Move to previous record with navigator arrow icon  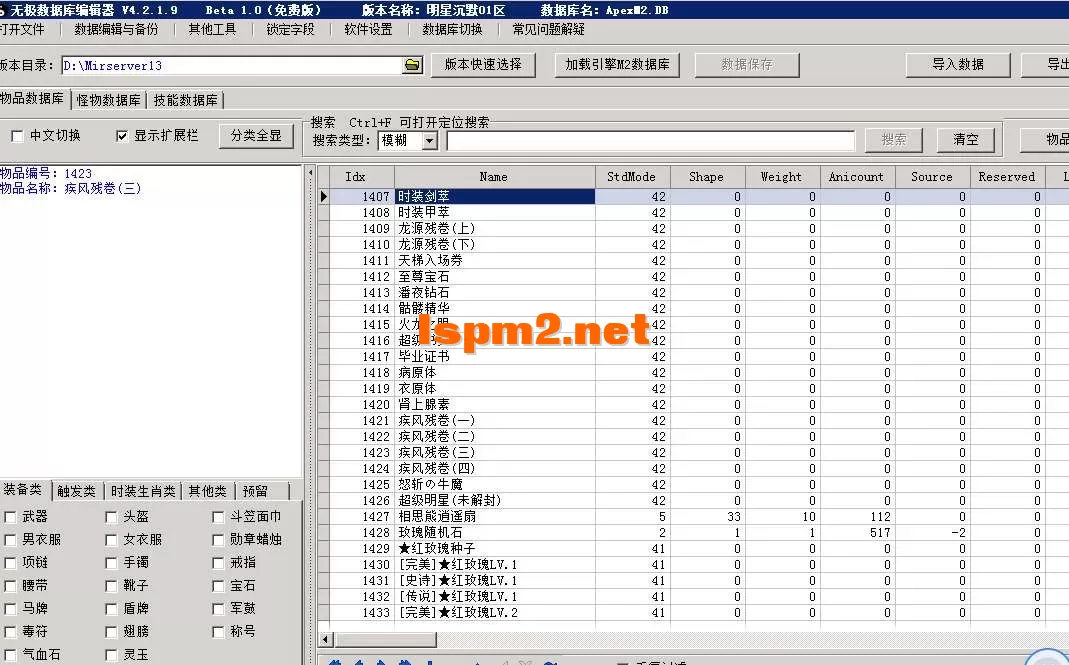tap(358, 660)
